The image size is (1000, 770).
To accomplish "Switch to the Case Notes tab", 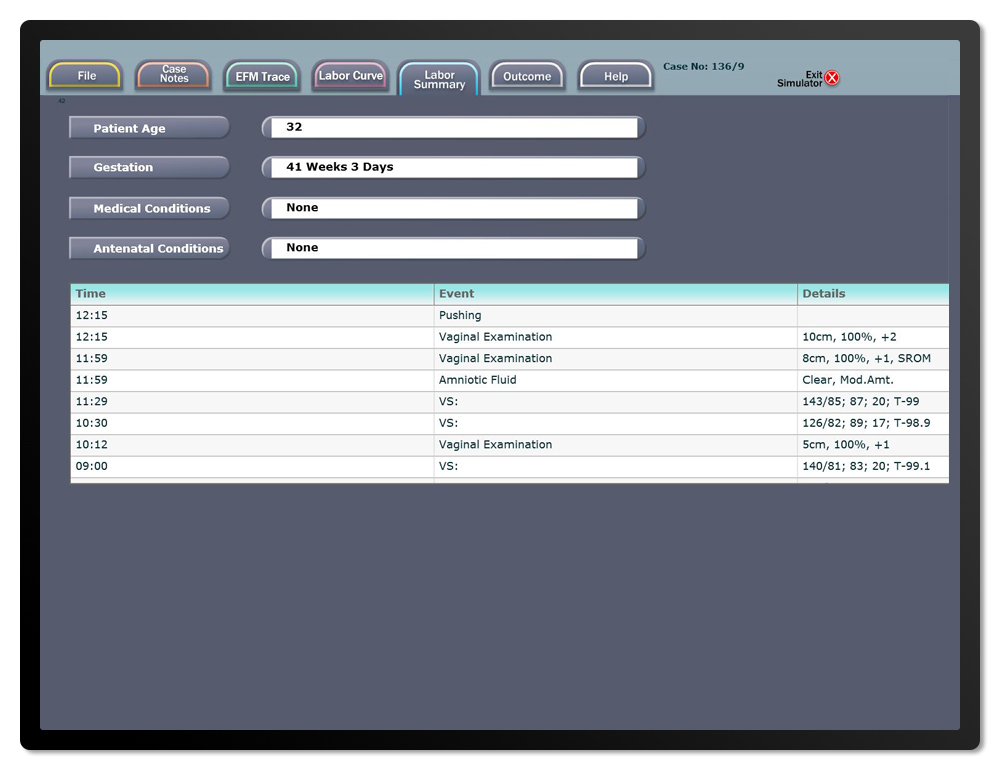I will click(x=174, y=75).
